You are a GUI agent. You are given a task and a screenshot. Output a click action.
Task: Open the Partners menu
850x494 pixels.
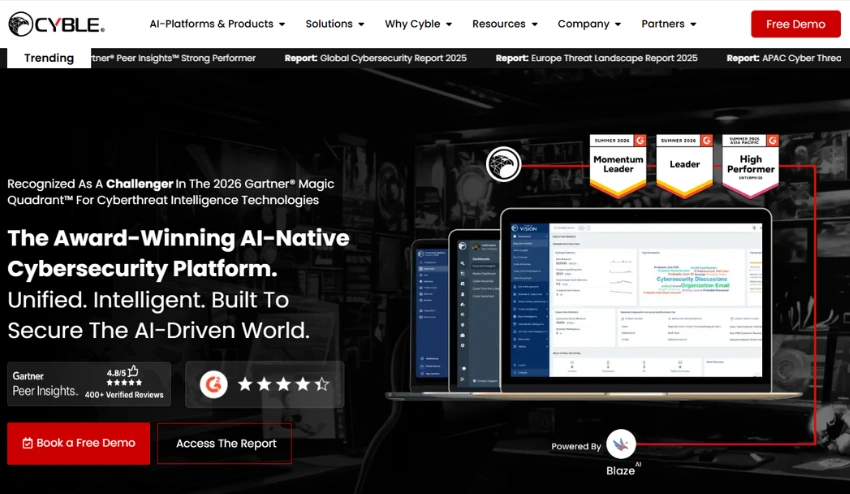[668, 24]
